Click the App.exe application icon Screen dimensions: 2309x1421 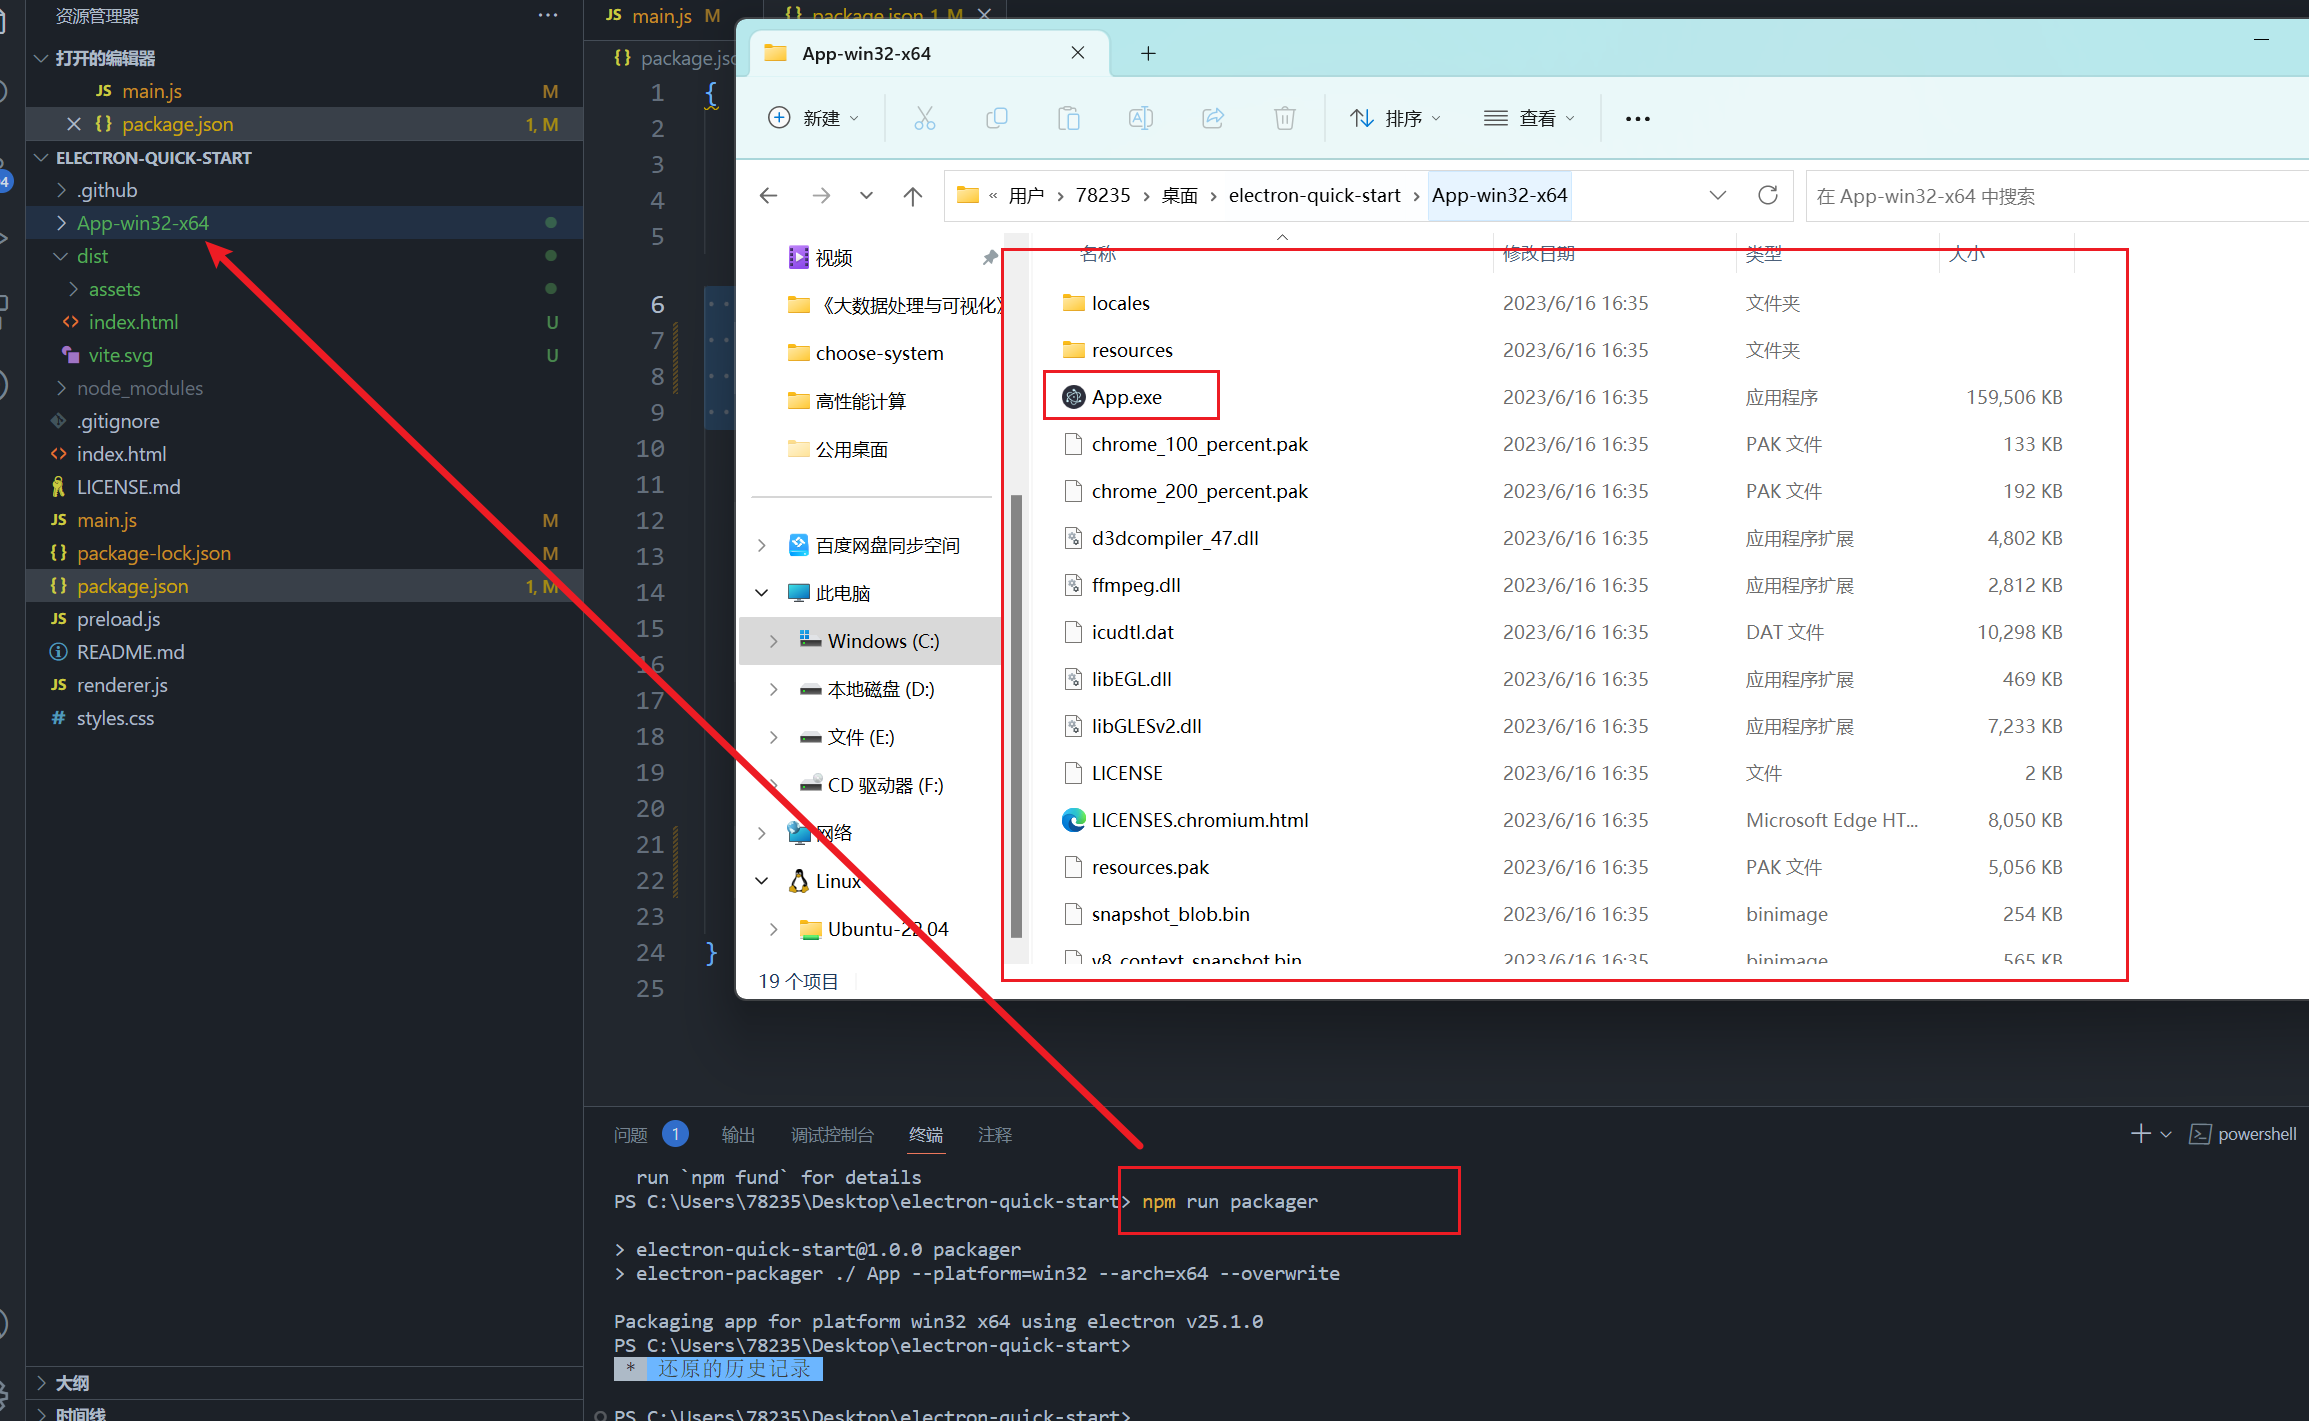(1072, 396)
